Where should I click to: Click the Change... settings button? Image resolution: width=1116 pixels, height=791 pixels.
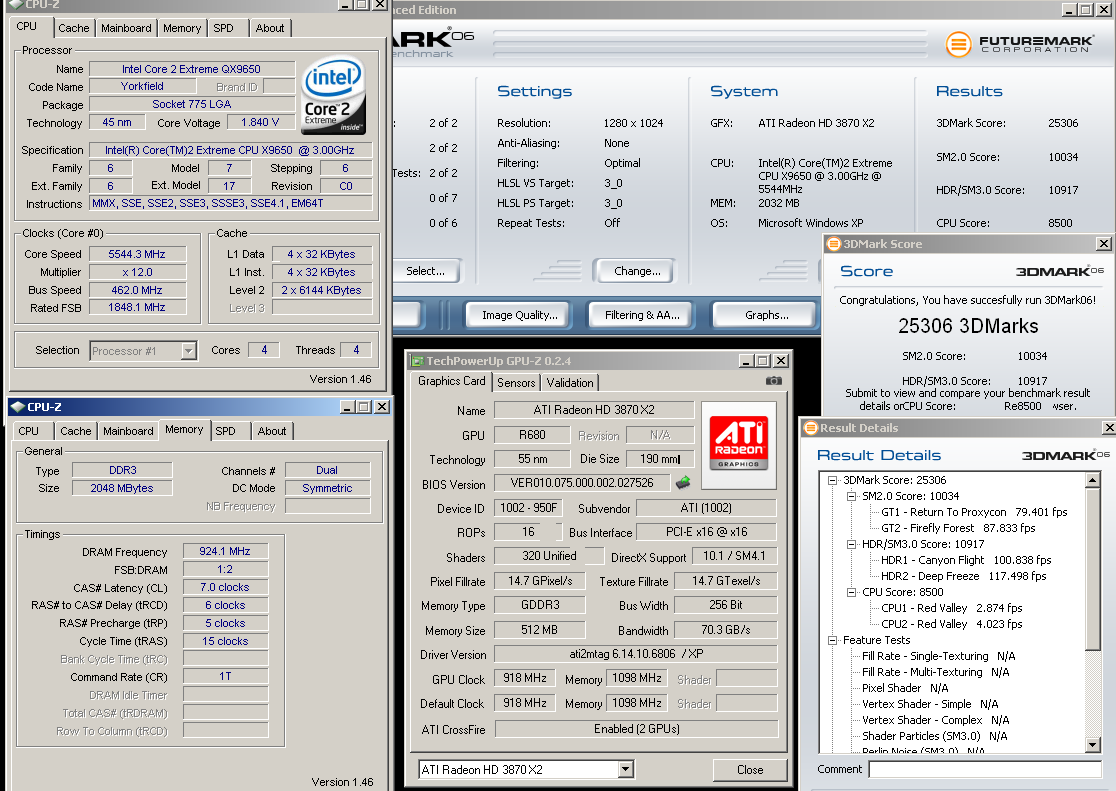click(637, 271)
